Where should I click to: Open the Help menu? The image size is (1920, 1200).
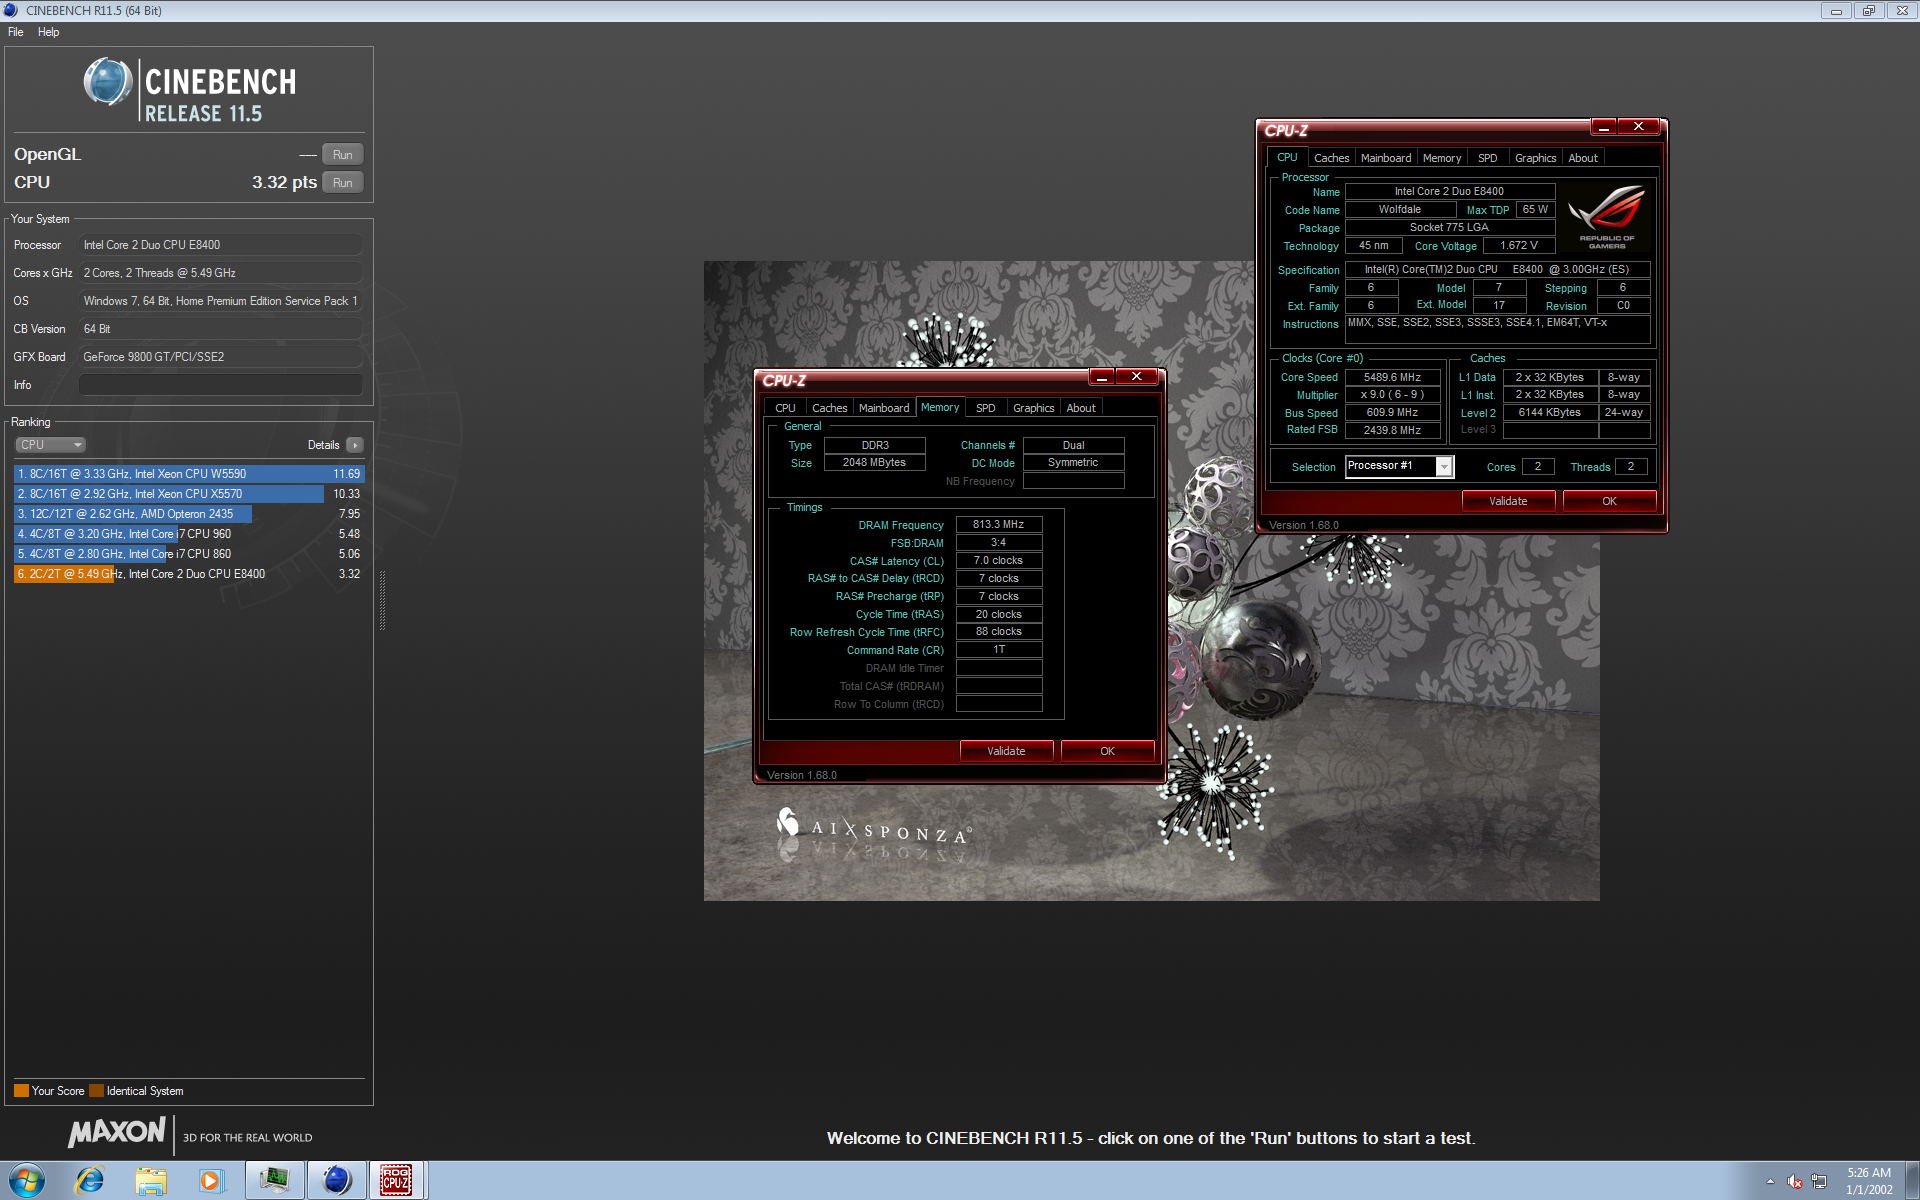pos(48,32)
